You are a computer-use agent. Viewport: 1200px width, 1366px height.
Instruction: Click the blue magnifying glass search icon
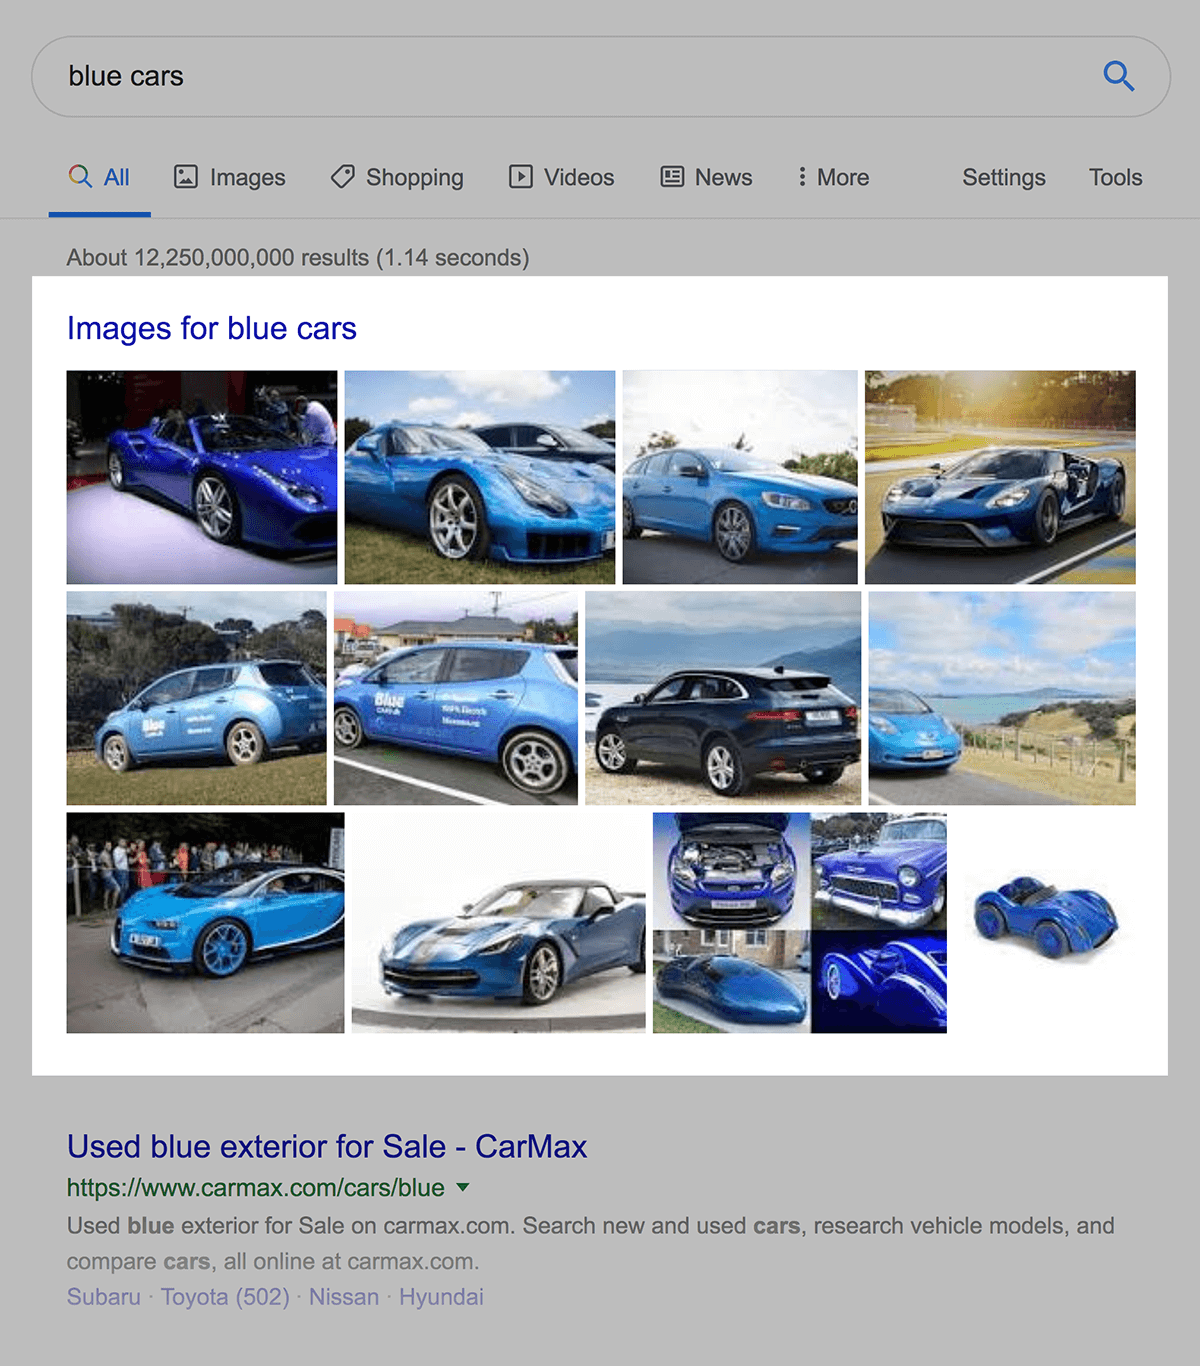coord(1118,76)
